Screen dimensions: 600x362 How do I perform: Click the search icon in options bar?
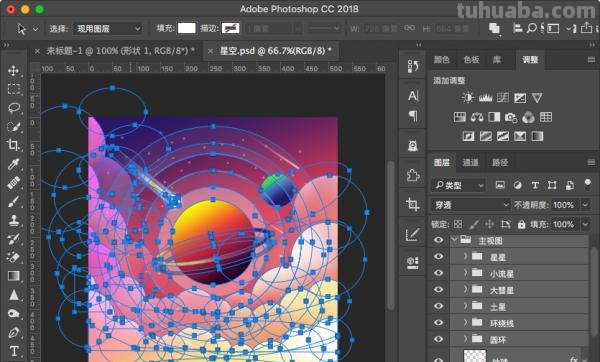pyautogui.click(x=531, y=29)
